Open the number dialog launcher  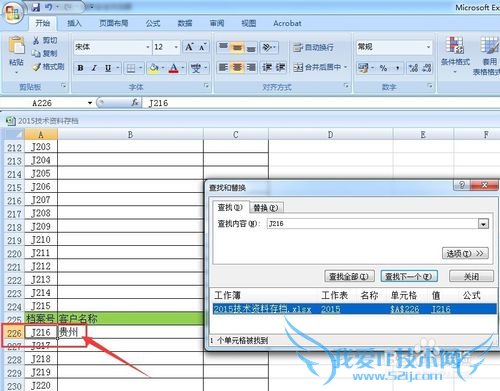pos(430,86)
